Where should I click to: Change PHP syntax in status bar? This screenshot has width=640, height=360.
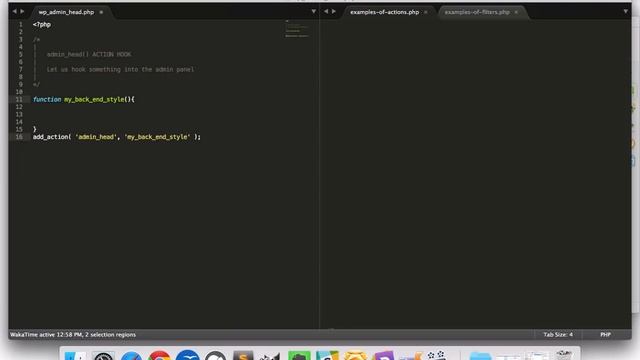605,334
